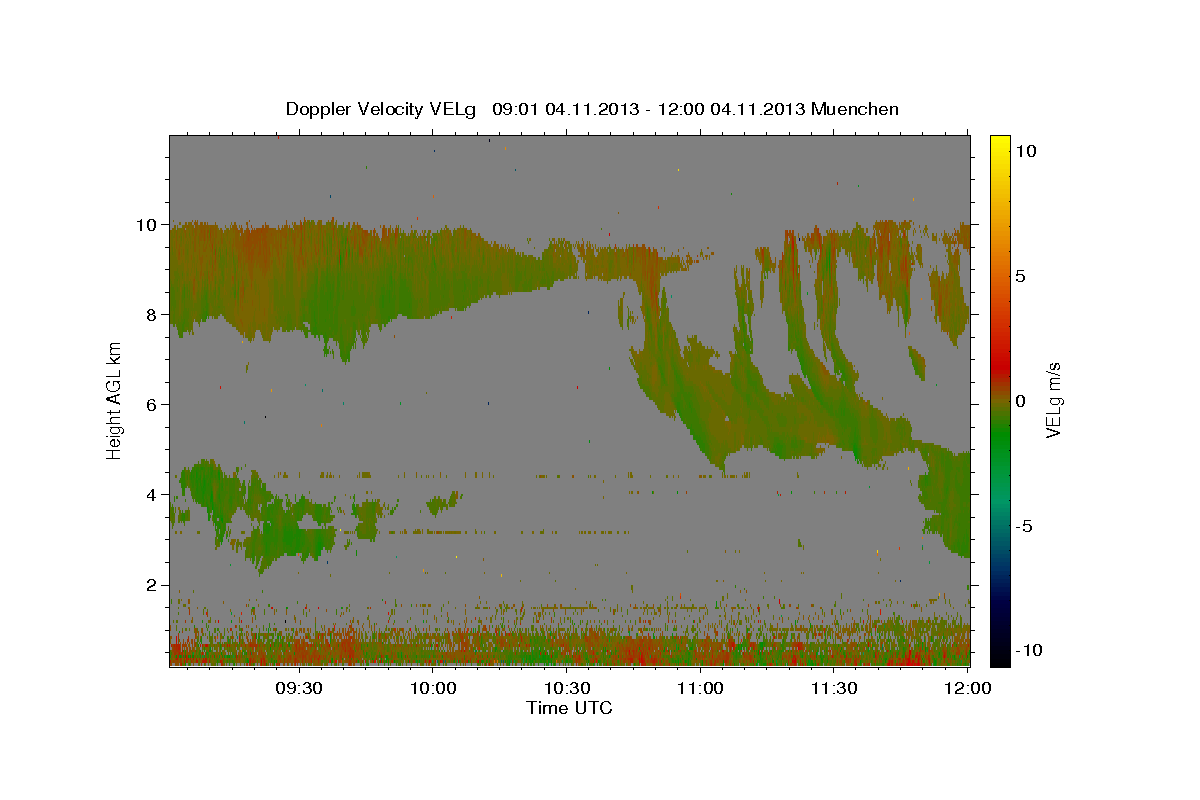Click the 'Muenchen' location in title
The width and height of the screenshot is (1200, 800).
pyautogui.click(x=855, y=109)
